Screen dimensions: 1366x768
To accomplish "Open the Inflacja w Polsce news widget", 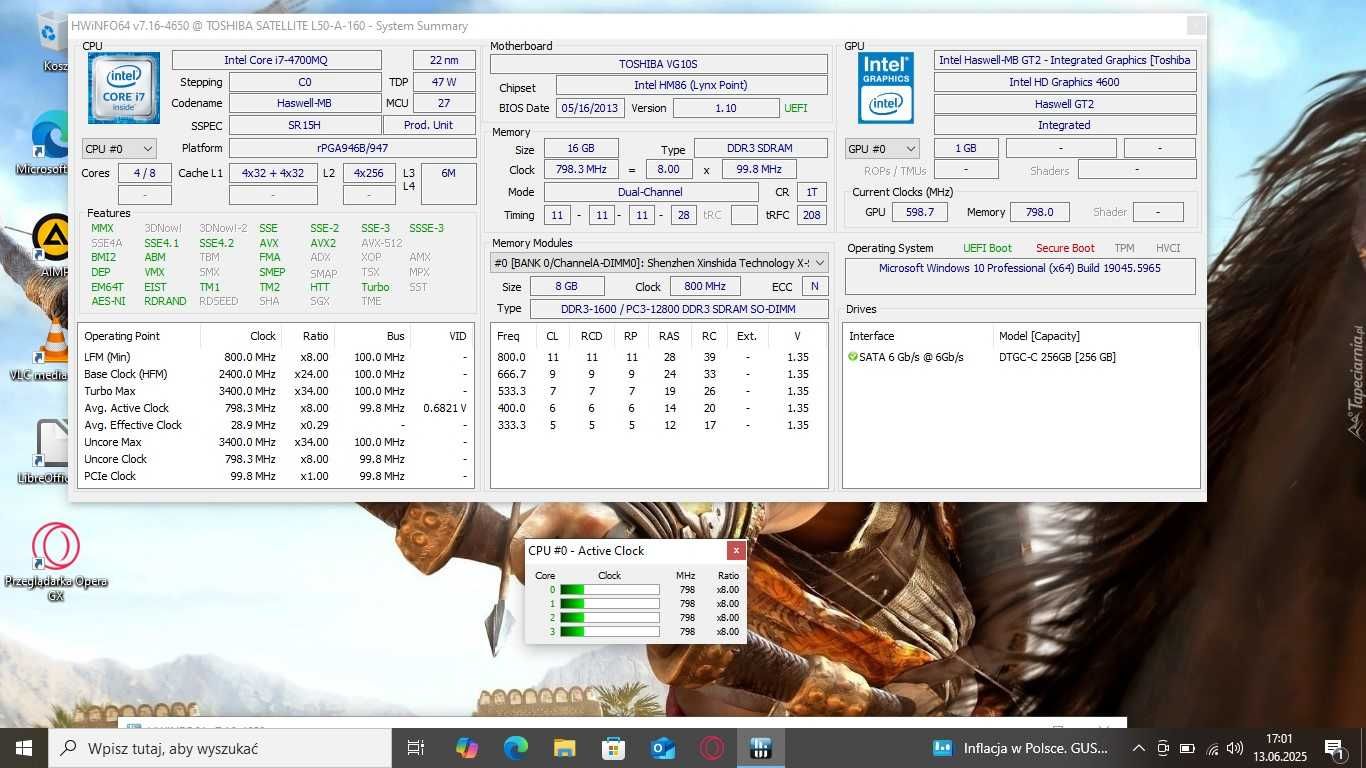I will click(x=1020, y=748).
